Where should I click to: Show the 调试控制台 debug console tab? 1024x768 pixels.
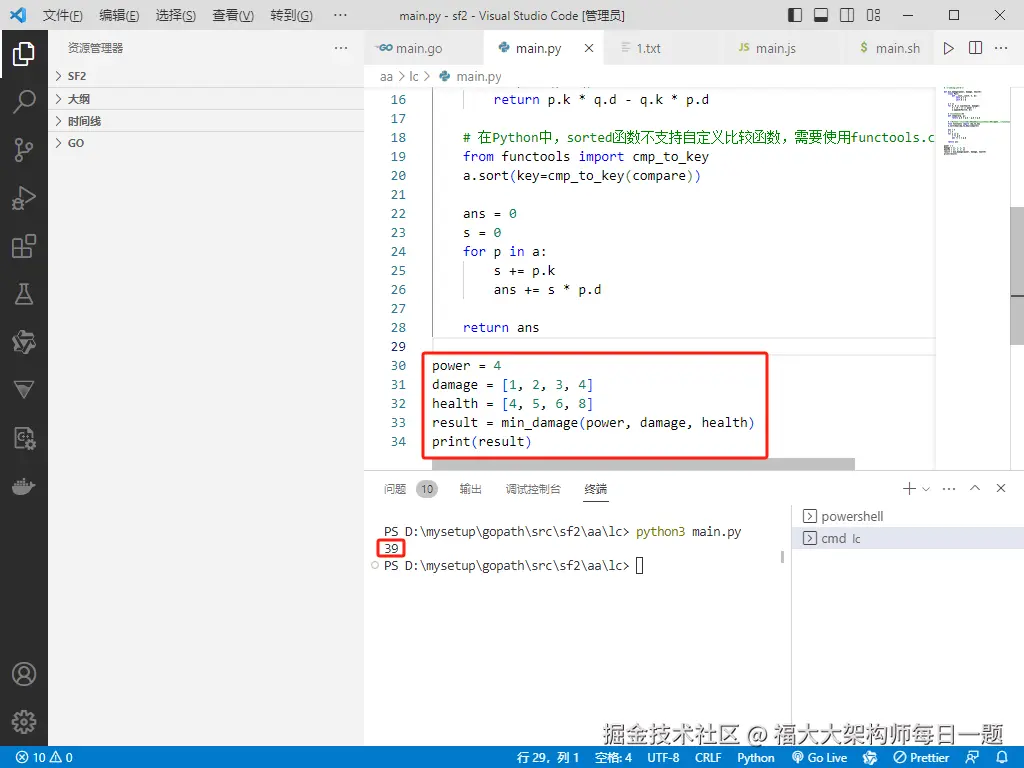coord(533,489)
